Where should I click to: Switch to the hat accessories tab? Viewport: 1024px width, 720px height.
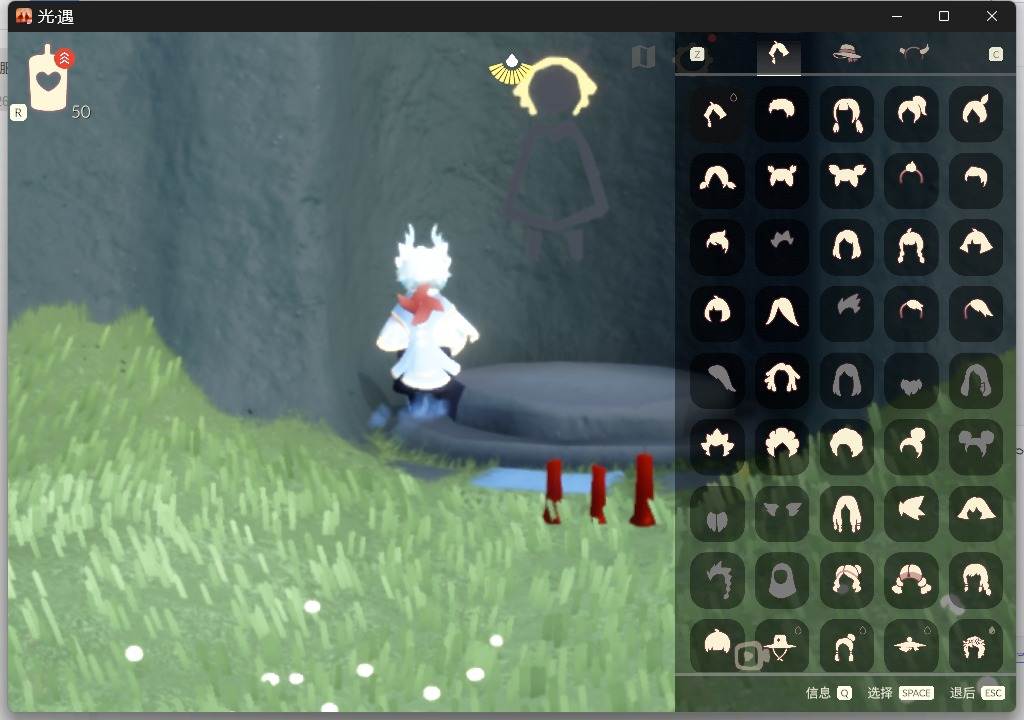point(846,53)
